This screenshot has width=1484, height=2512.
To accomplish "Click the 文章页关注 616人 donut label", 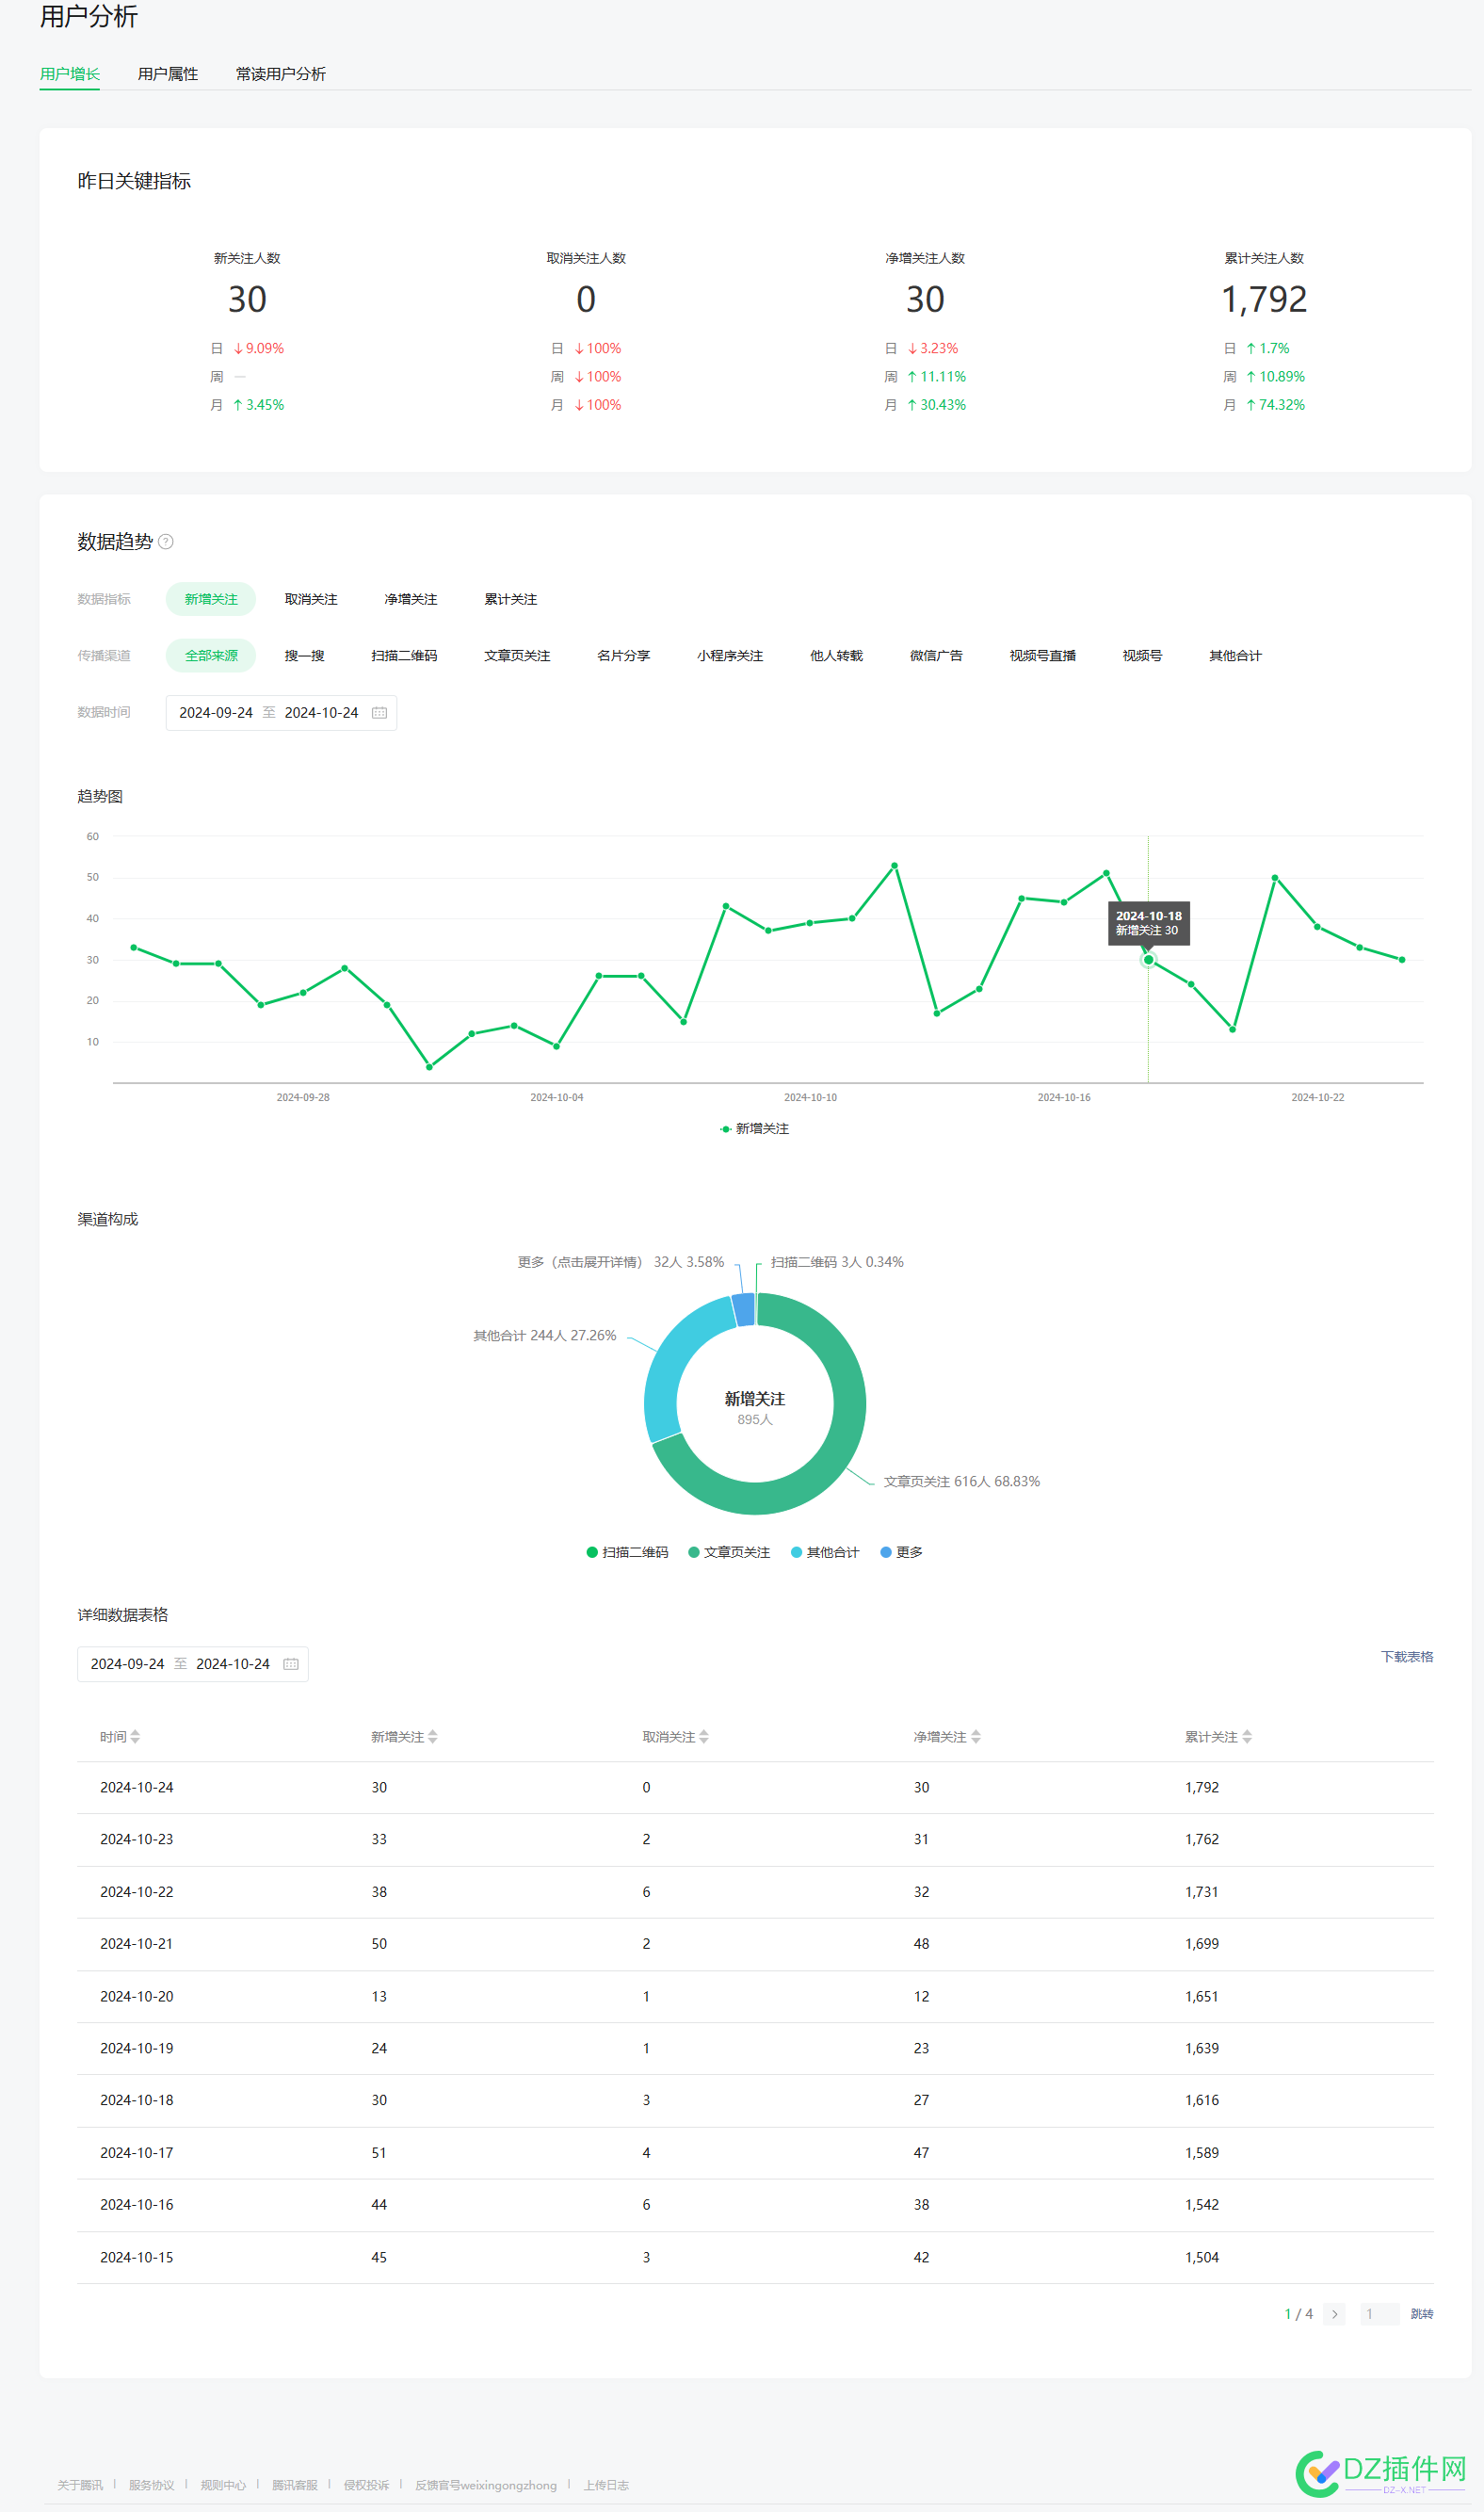I will (962, 1481).
